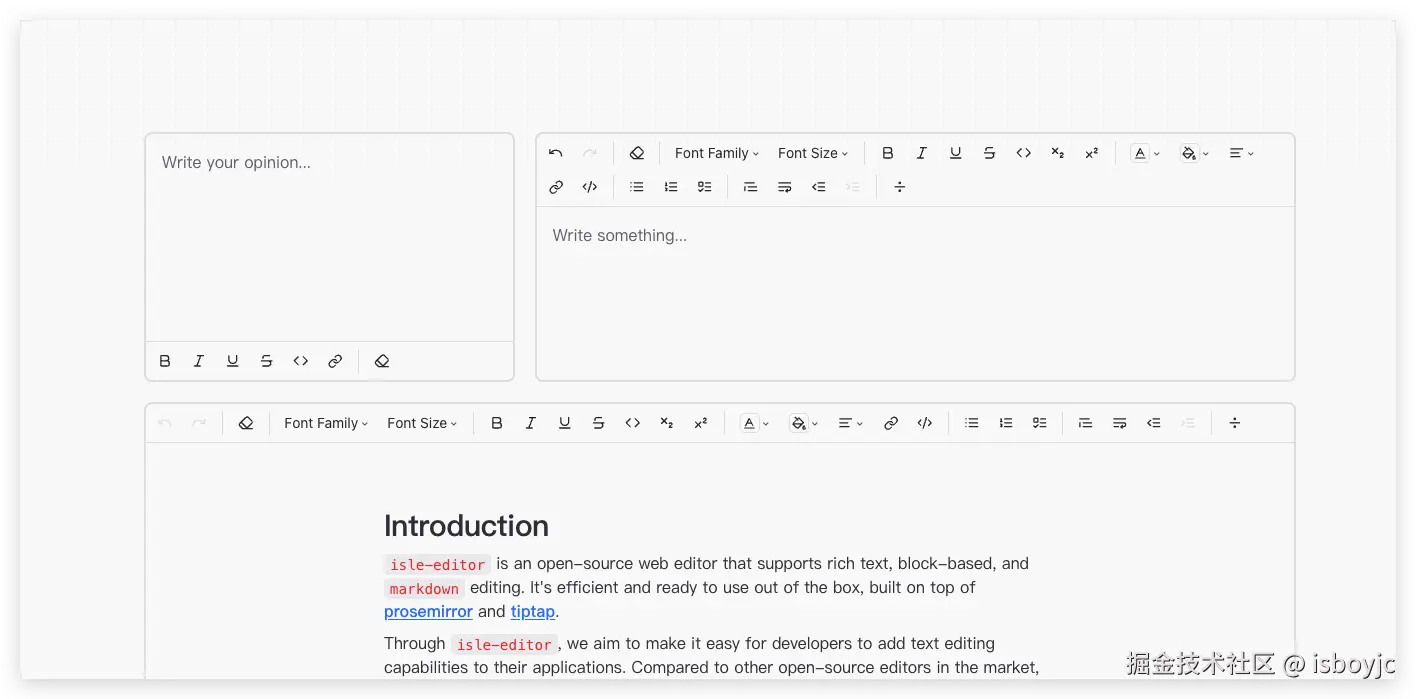Open the Font Family dropdown in the top editor
The width and height of the screenshot is (1416, 699).
tap(716, 152)
